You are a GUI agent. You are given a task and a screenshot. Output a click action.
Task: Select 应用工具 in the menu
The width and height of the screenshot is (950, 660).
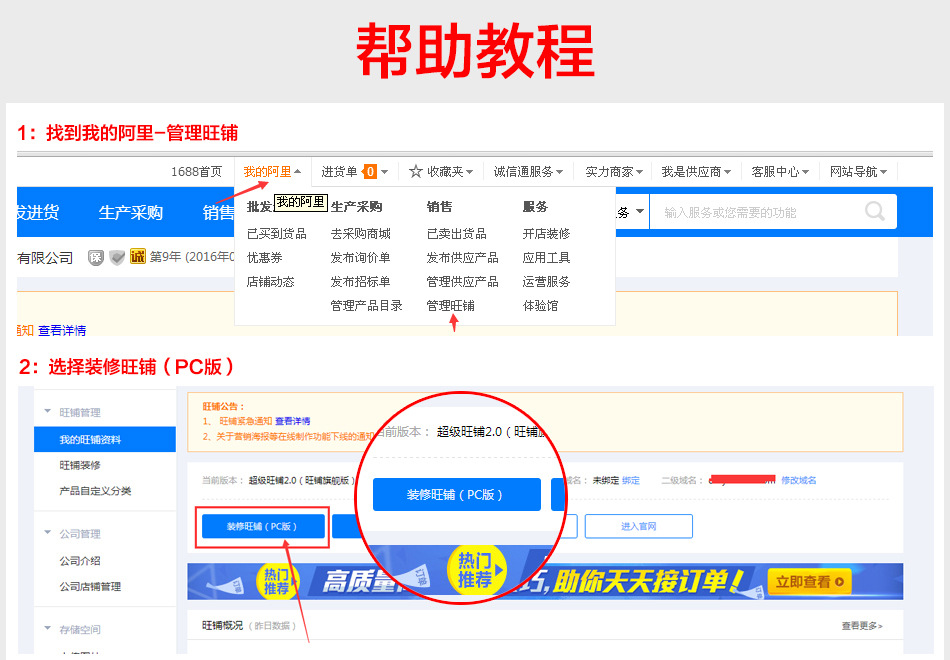tap(546, 258)
